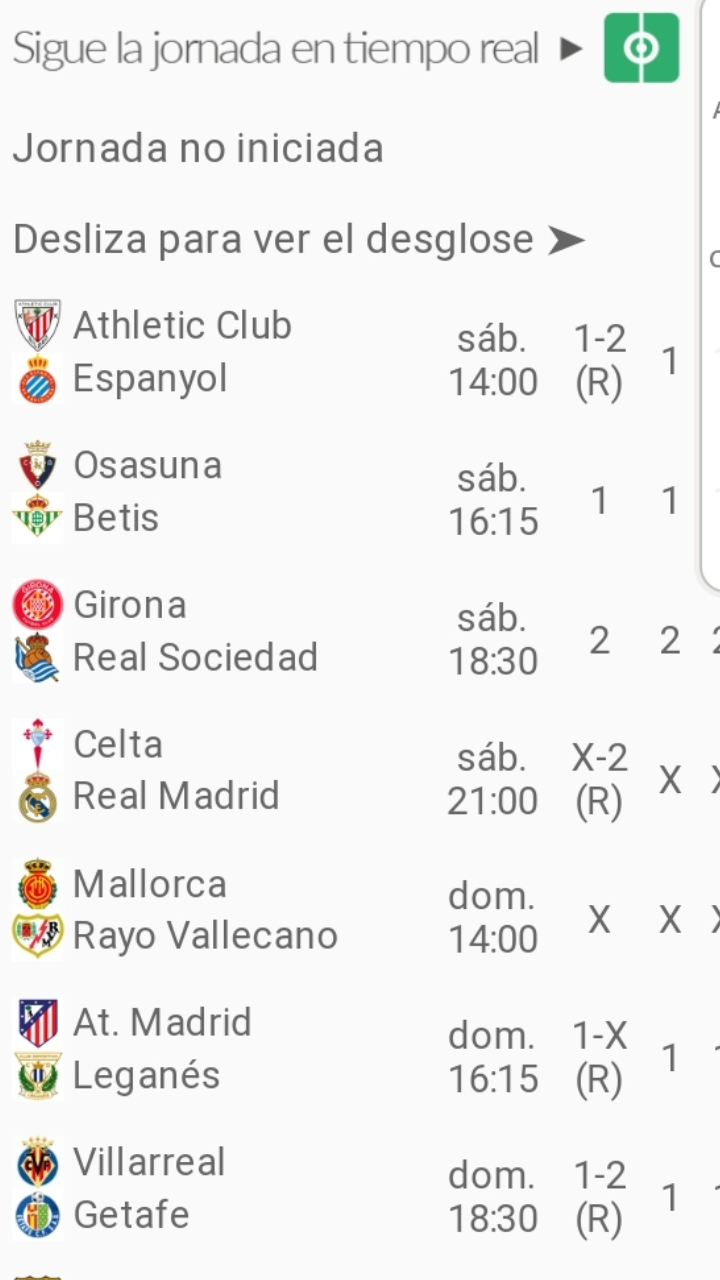Open 'Sigue la jornada en tiempo real' link
The height and width of the screenshot is (1280, 720).
(275, 49)
